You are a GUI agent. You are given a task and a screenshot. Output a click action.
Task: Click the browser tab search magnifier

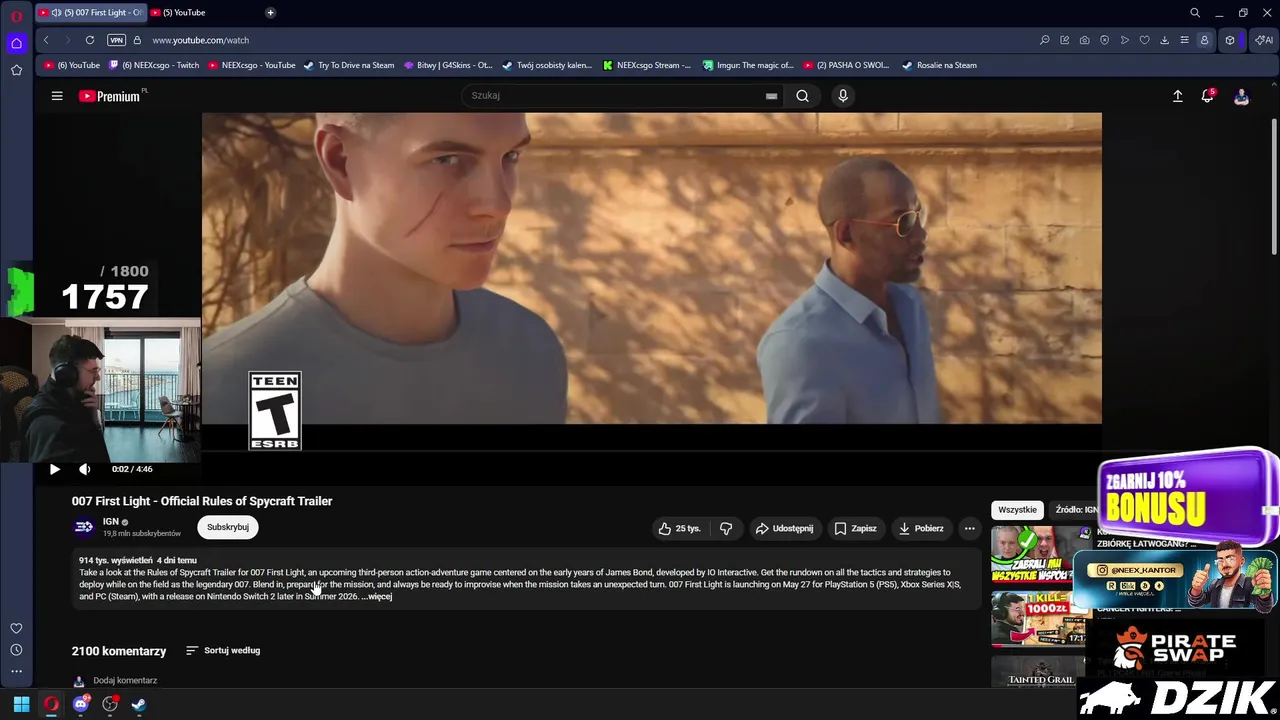click(x=1195, y=13)
